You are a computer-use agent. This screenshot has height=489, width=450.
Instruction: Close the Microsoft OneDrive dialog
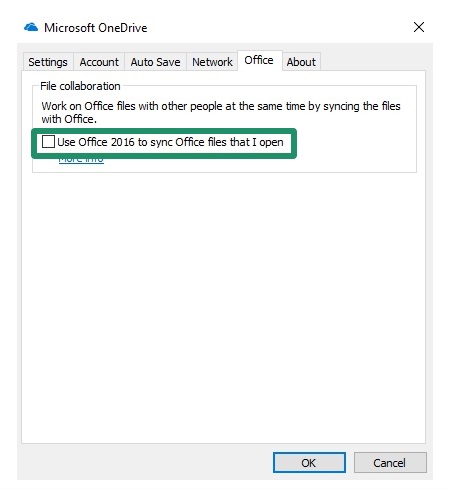point(419,27)
